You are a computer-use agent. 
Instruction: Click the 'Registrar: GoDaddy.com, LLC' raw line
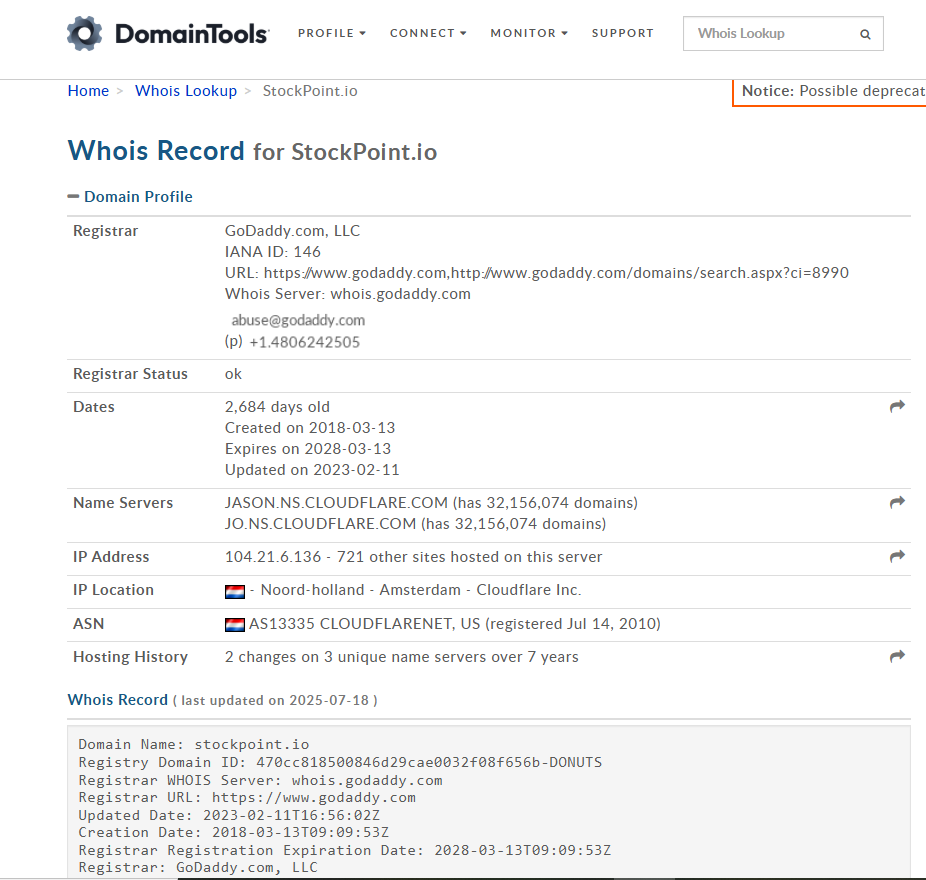(x=198, y=868)
